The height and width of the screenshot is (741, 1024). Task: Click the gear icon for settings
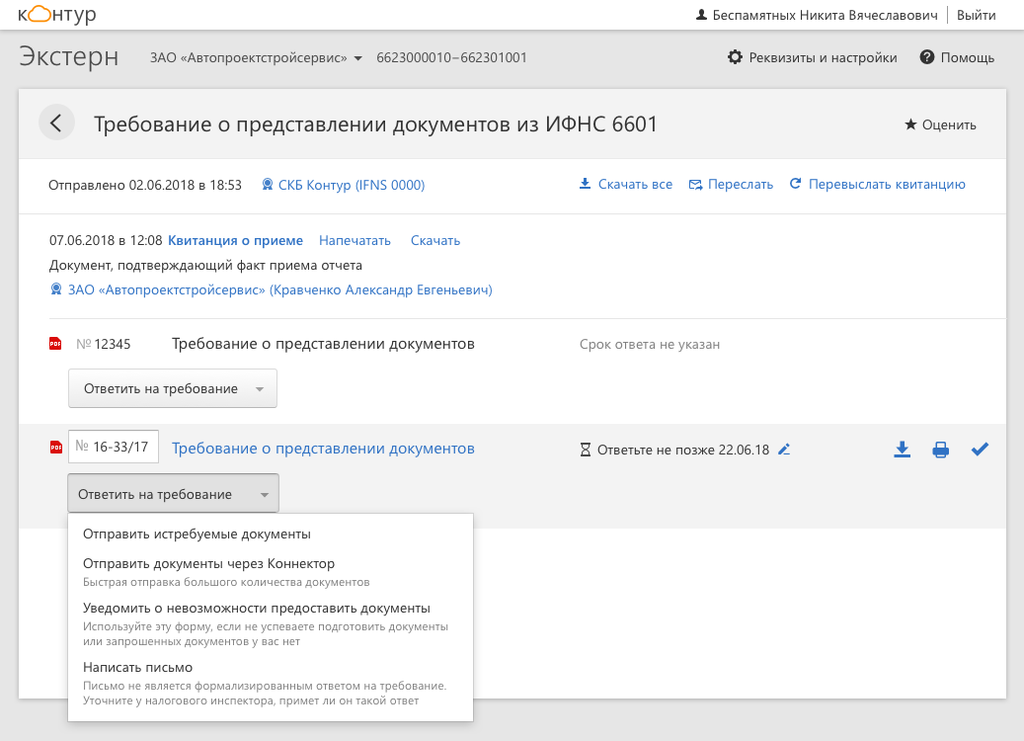click(x=735, y=57)
